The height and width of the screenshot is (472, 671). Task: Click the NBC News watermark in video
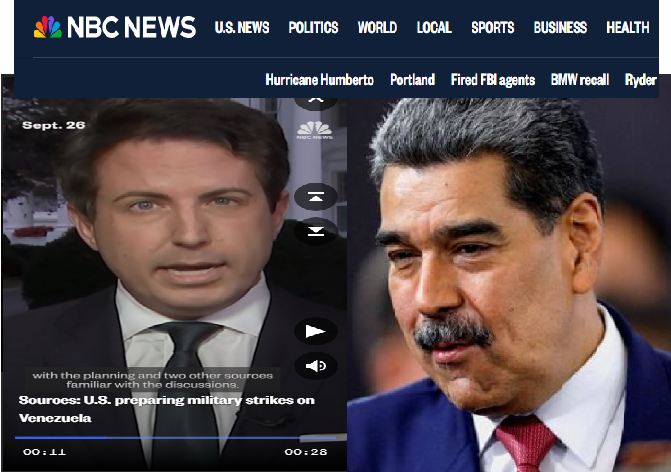[315, 131]
